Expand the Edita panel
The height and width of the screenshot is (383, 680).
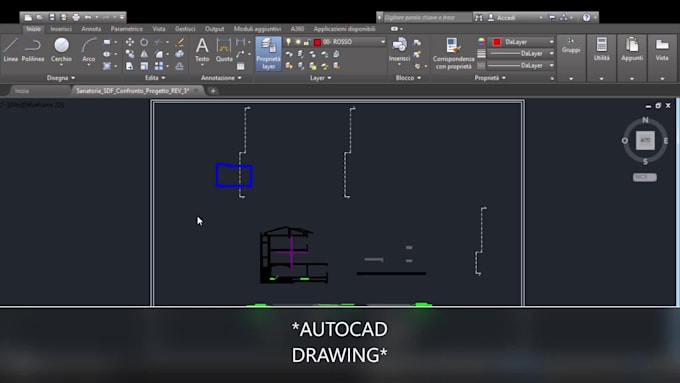point(155,78)
